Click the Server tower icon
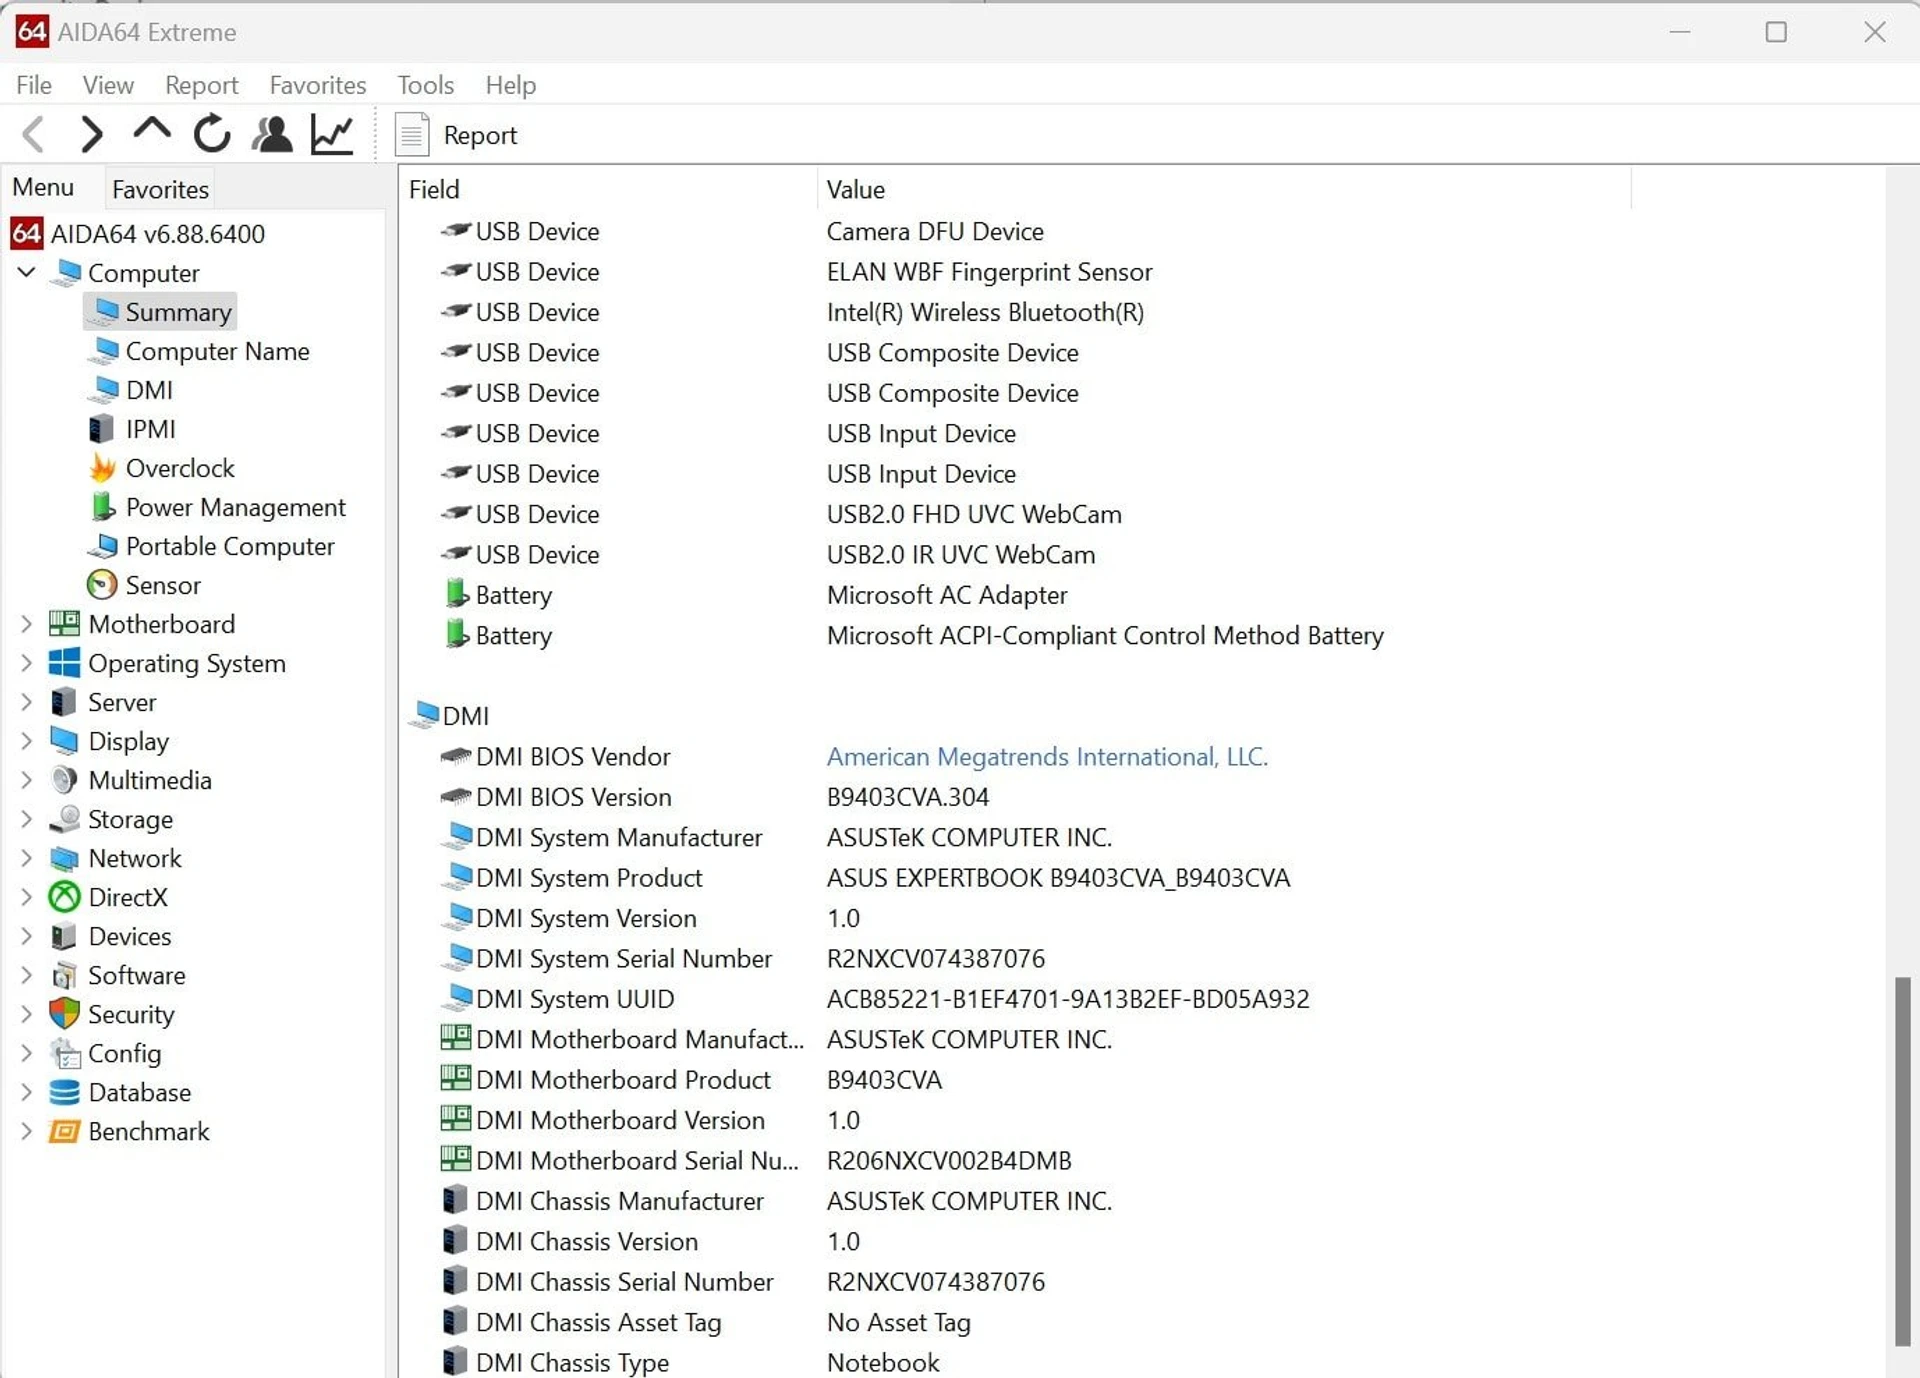Image resolution: width=1920 pixels, height=1378 pixels. pos(64,702)
